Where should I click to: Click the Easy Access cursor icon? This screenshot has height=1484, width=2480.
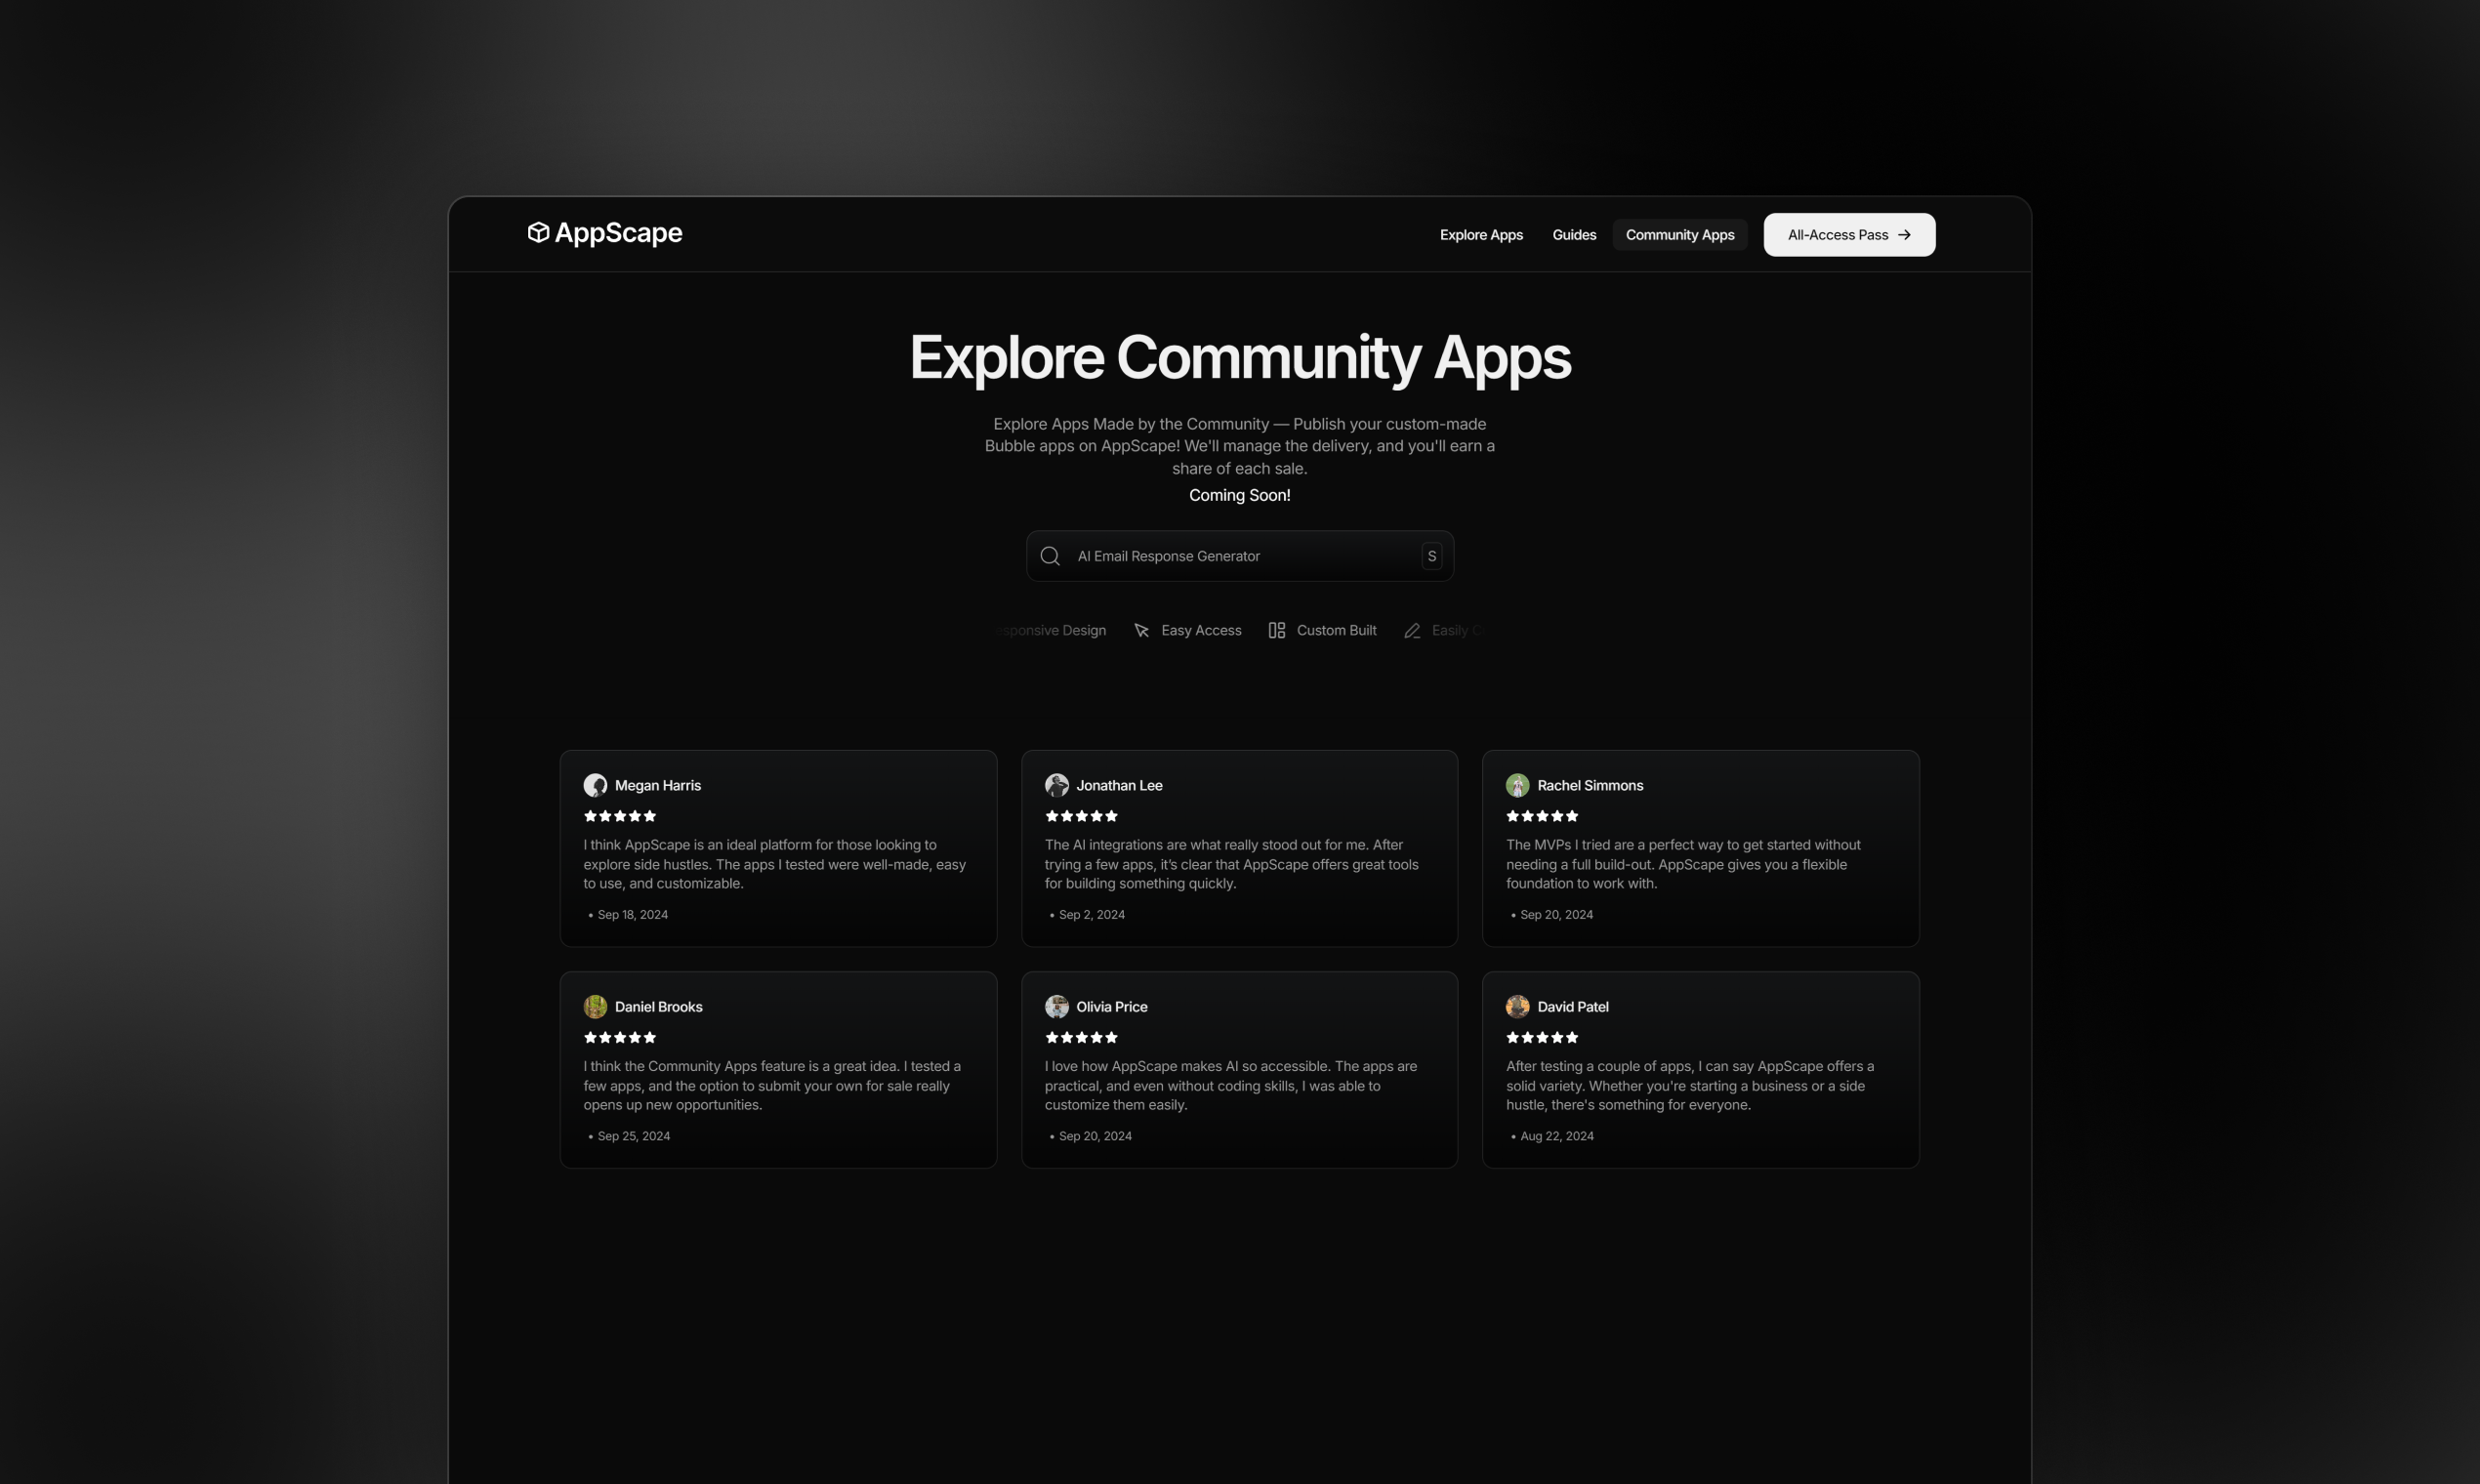click(1141, 630)
